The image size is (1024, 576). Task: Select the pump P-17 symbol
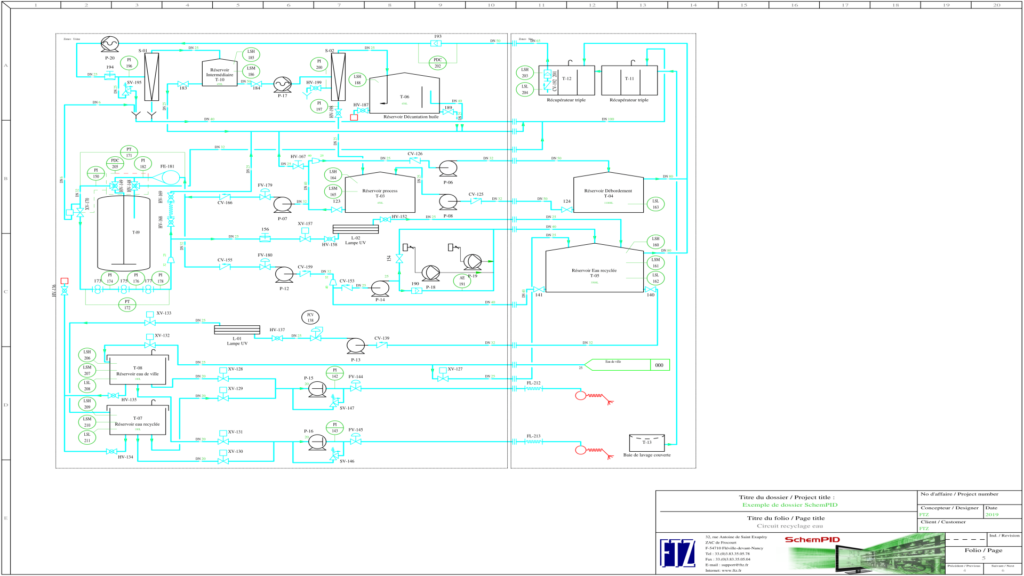click(281, 85)
